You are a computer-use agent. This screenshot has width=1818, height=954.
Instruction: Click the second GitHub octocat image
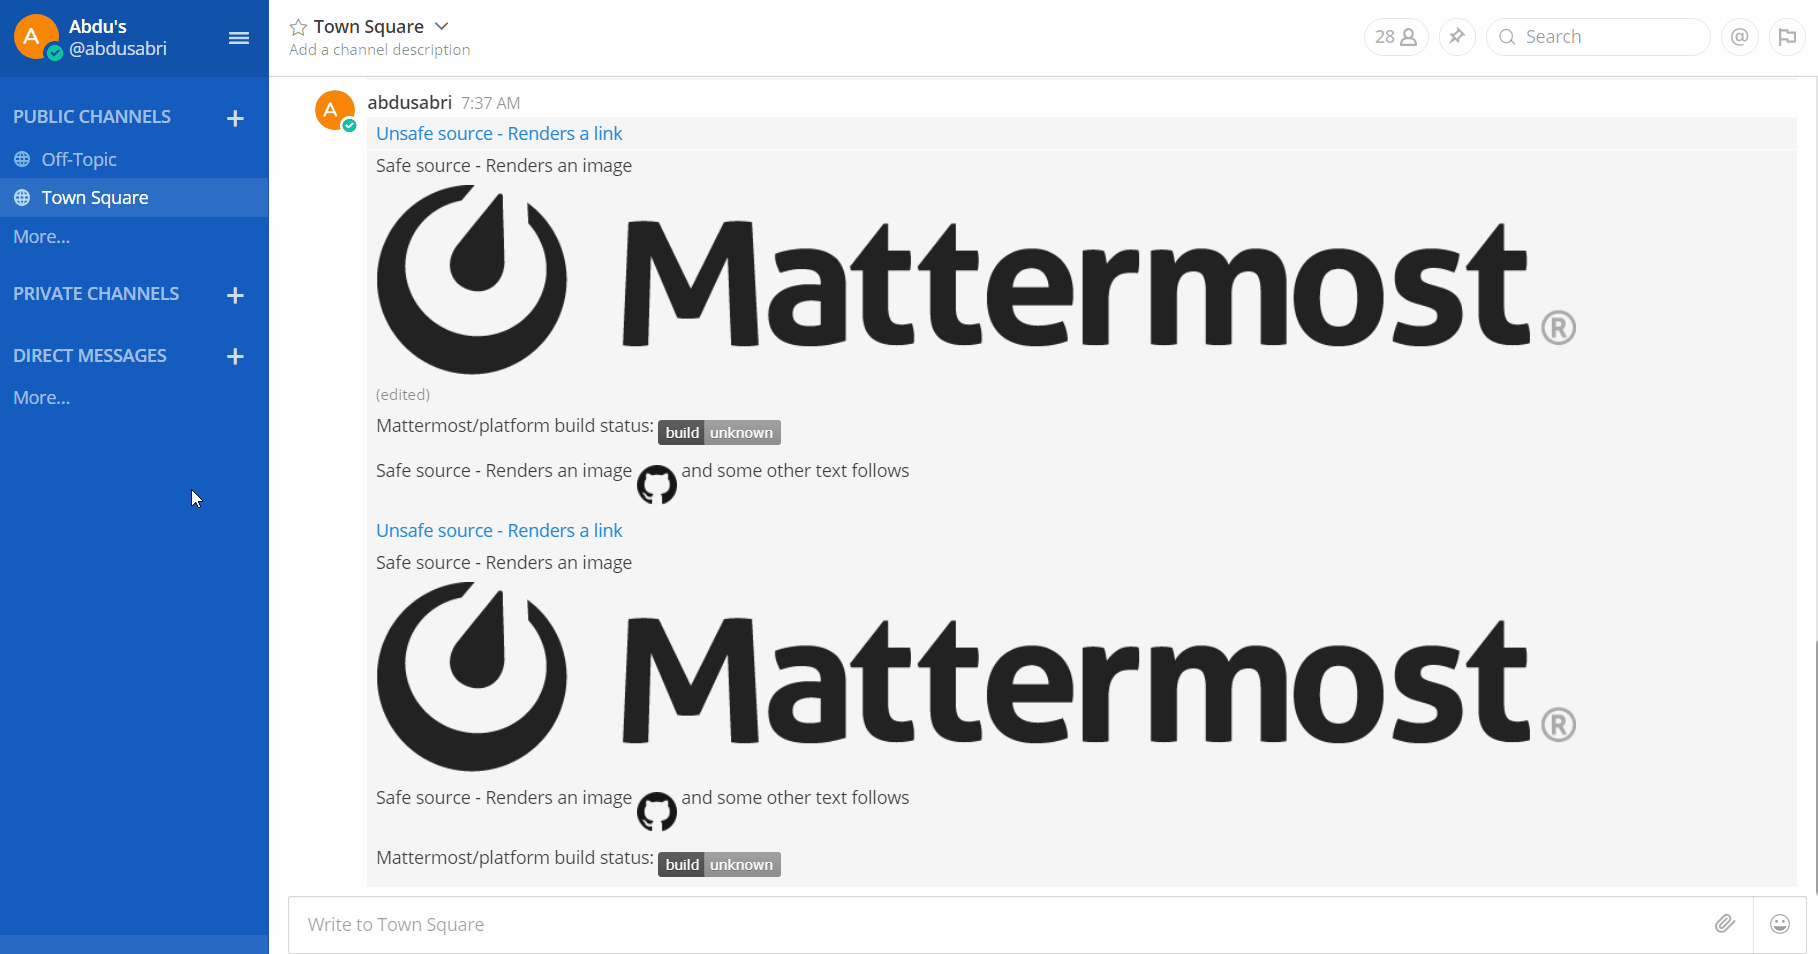[657, 812]
